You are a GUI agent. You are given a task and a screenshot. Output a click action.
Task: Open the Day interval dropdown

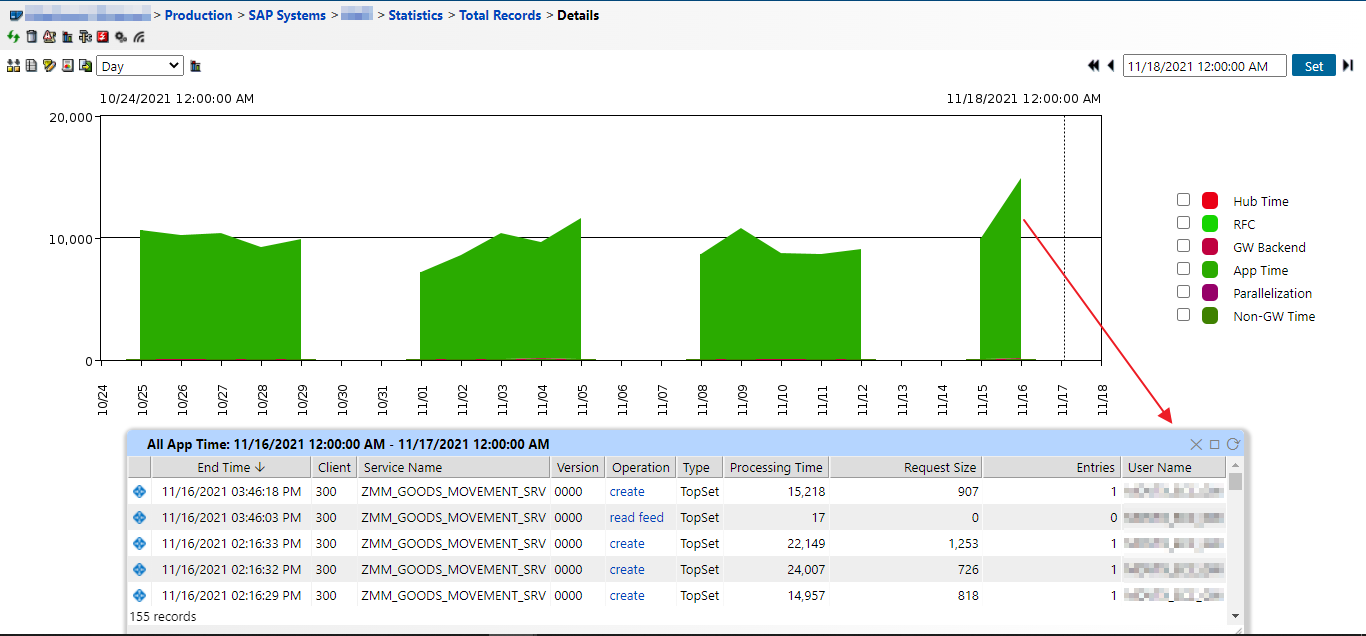pos(139,65)
